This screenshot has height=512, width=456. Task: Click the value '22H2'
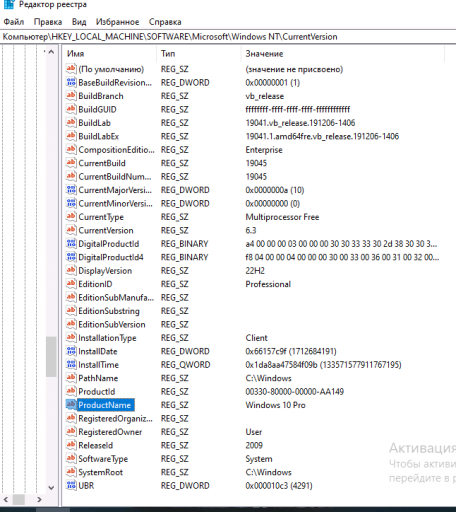(x=255, y=271)
